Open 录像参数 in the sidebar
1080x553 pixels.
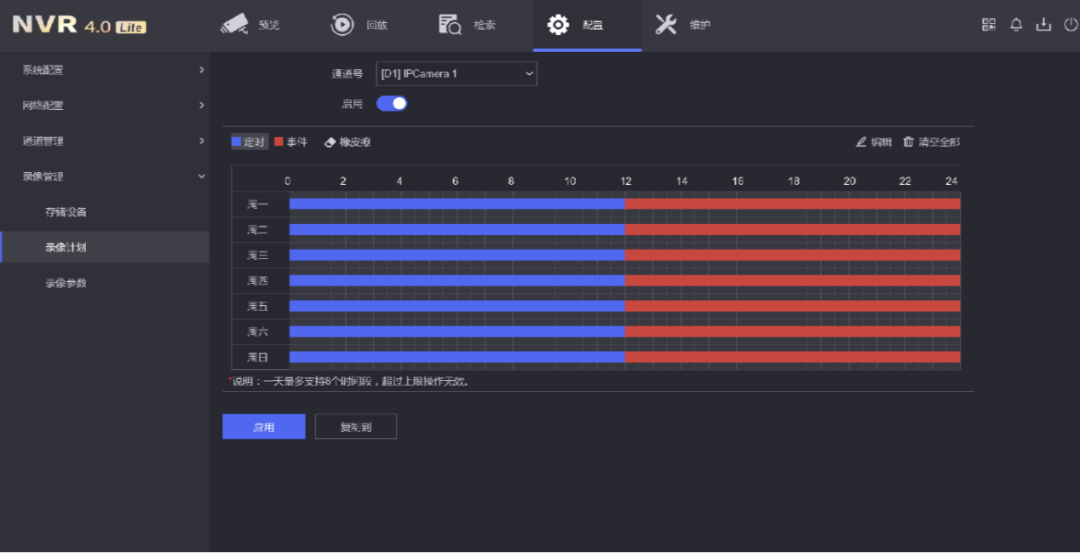point(66,283)
